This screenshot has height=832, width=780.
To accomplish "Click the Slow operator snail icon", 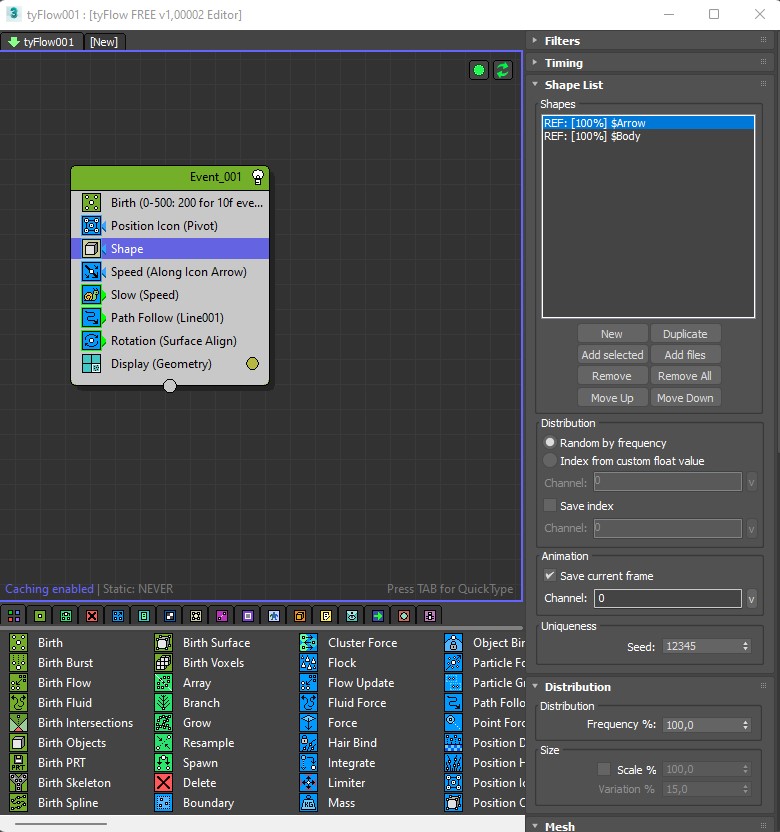I will [x=91, y=294].
